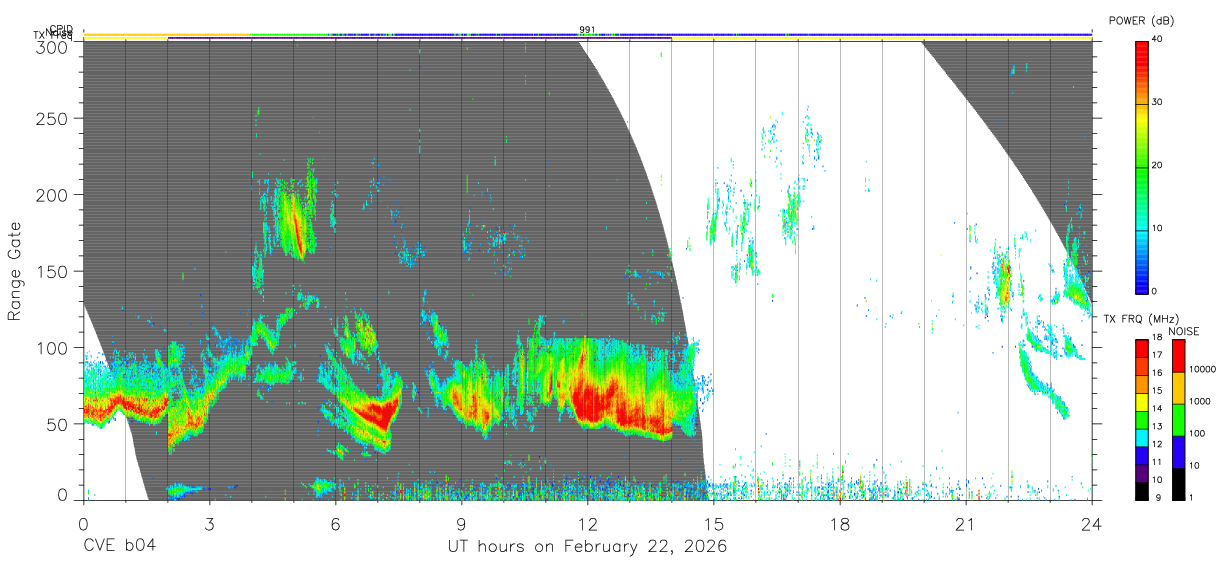Click the '11' label on the TX FRQ scale
This screenshot has height=567, width=1228.
click(1157, 462)
